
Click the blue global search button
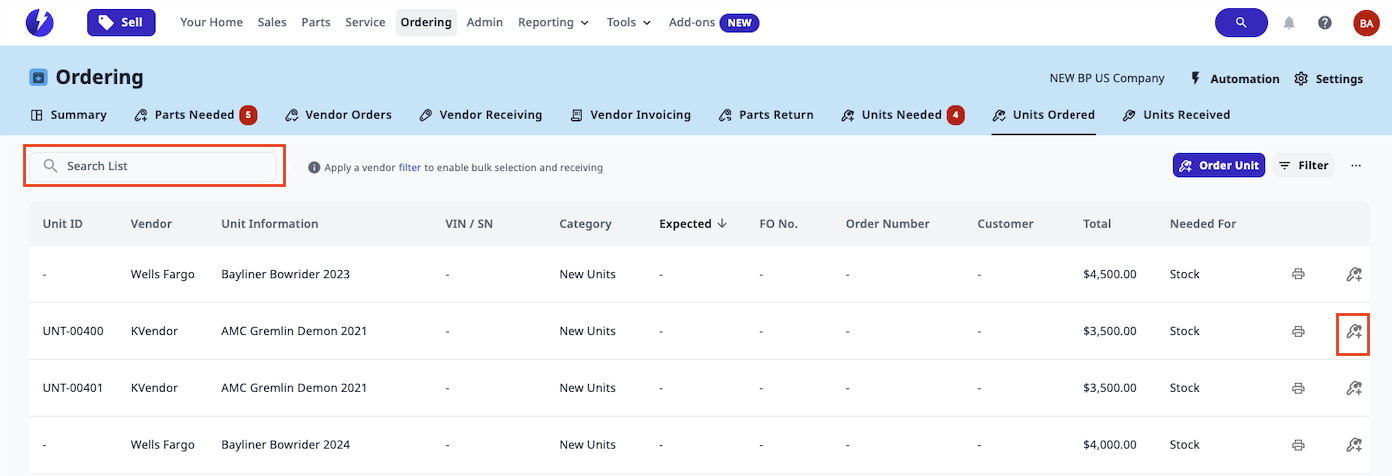pyautogui.click(x=1240, y=22)
